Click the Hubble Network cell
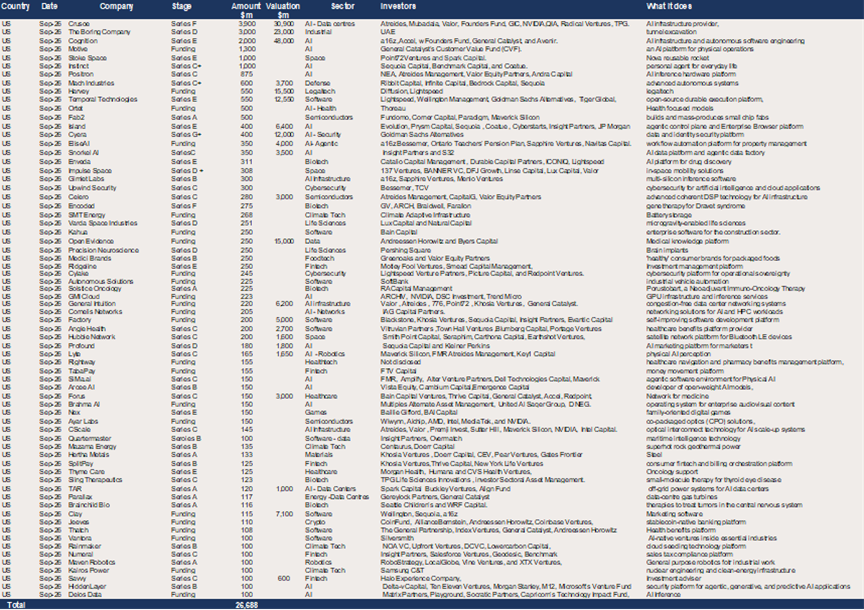864x610 pixels. coord(91,337)
